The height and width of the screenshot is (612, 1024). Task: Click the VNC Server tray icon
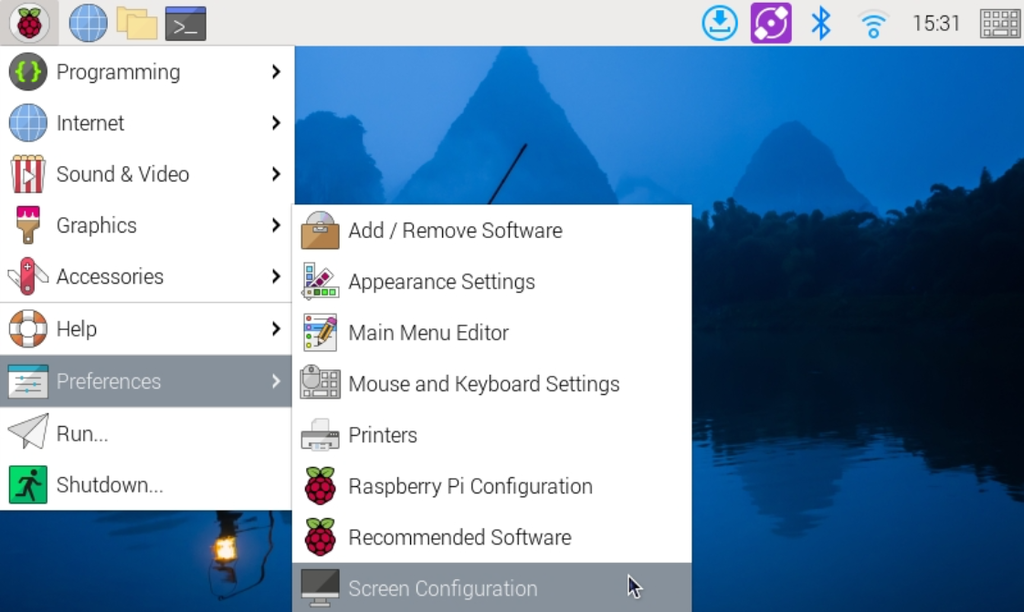pos(769,22)
